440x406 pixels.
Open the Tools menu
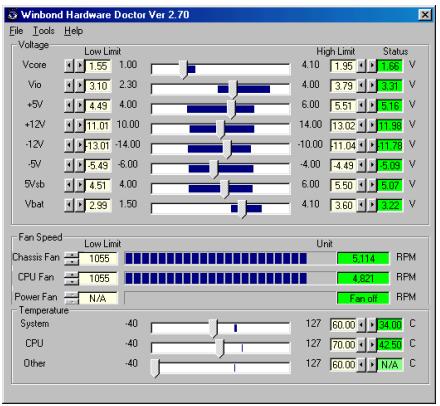[x=43, y=31]
